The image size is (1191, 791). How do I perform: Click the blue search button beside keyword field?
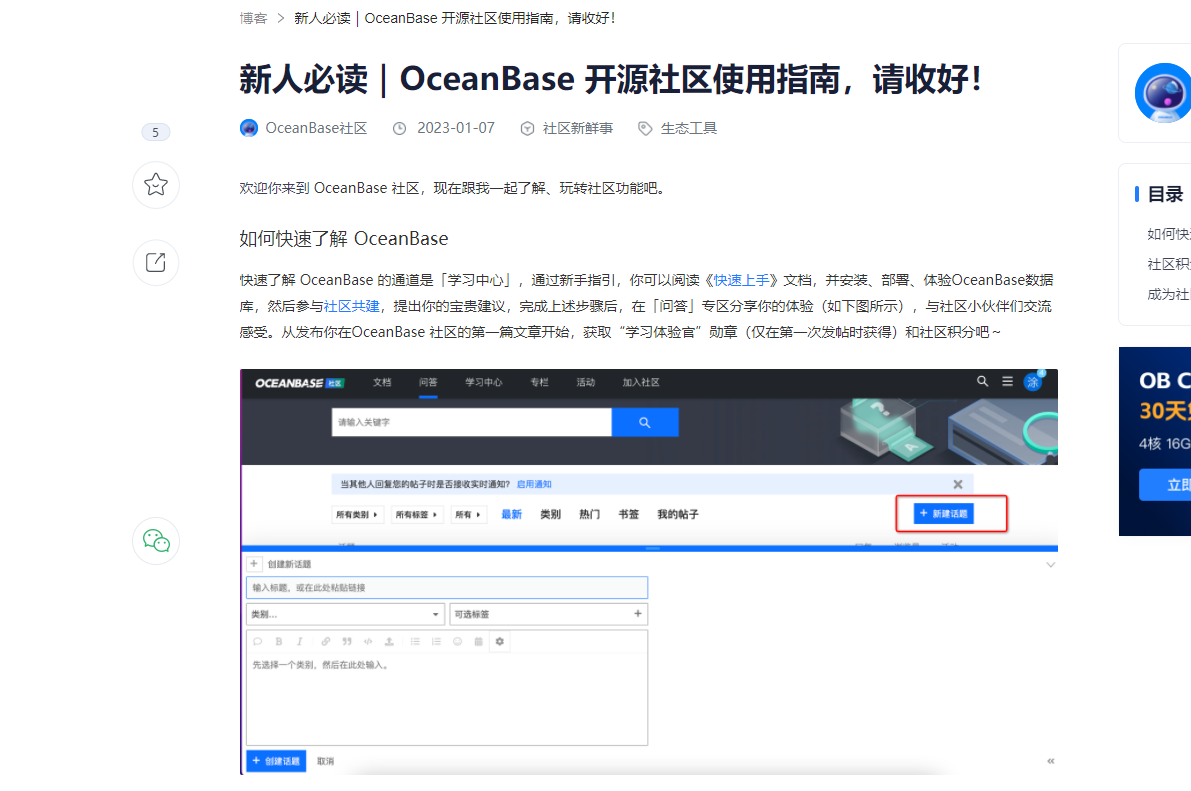click(x=645, y=422)
